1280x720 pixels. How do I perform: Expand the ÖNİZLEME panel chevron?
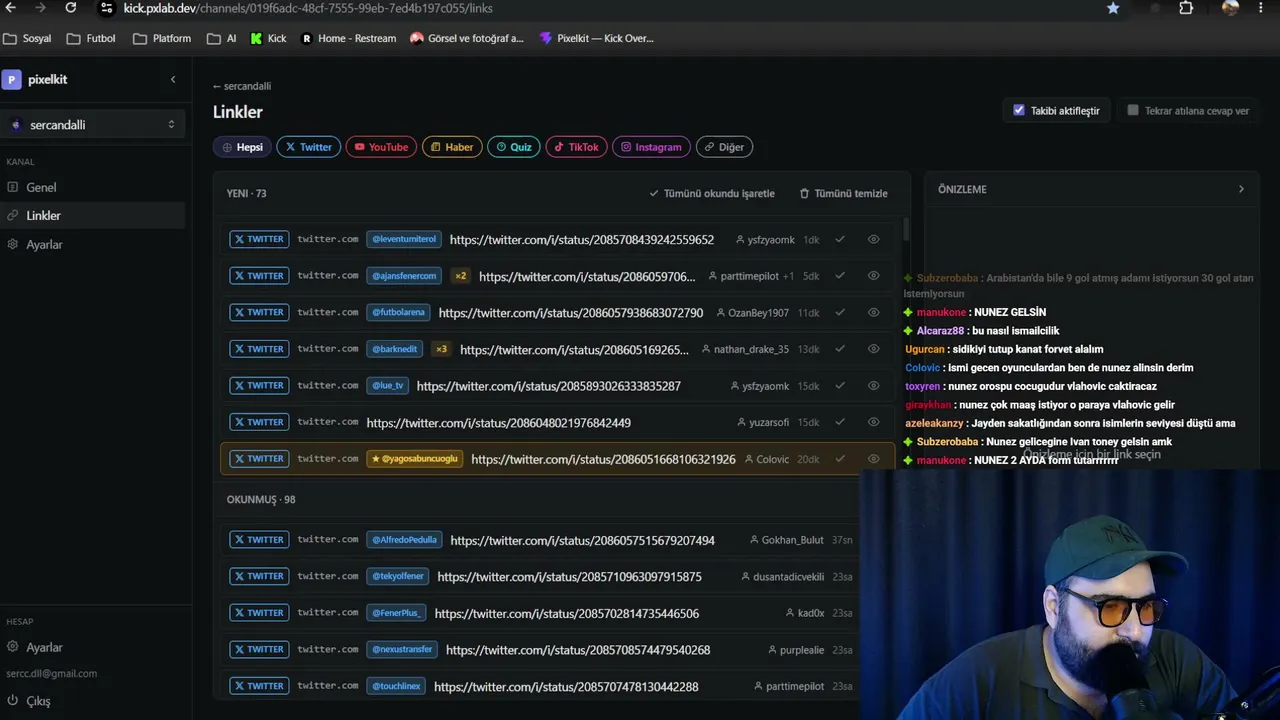1241,189
